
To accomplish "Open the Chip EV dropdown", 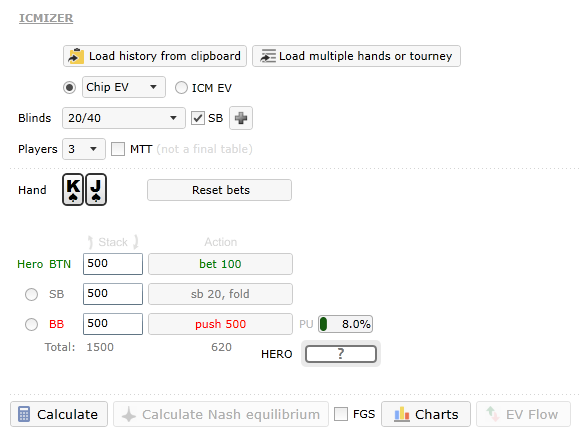I will point(124,87).
